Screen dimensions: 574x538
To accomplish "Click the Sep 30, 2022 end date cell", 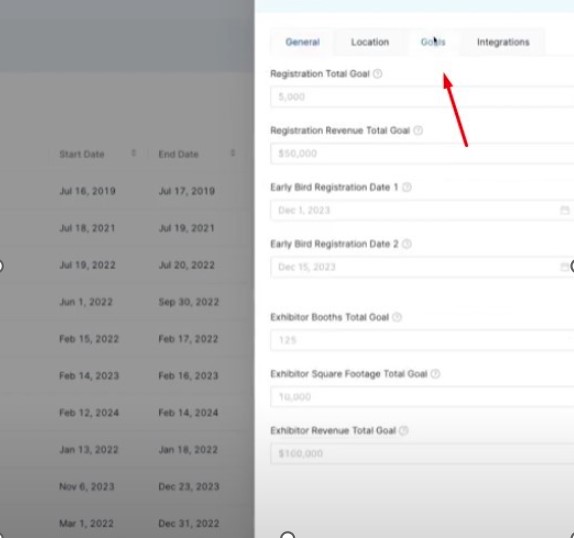I will coord(189,302).
